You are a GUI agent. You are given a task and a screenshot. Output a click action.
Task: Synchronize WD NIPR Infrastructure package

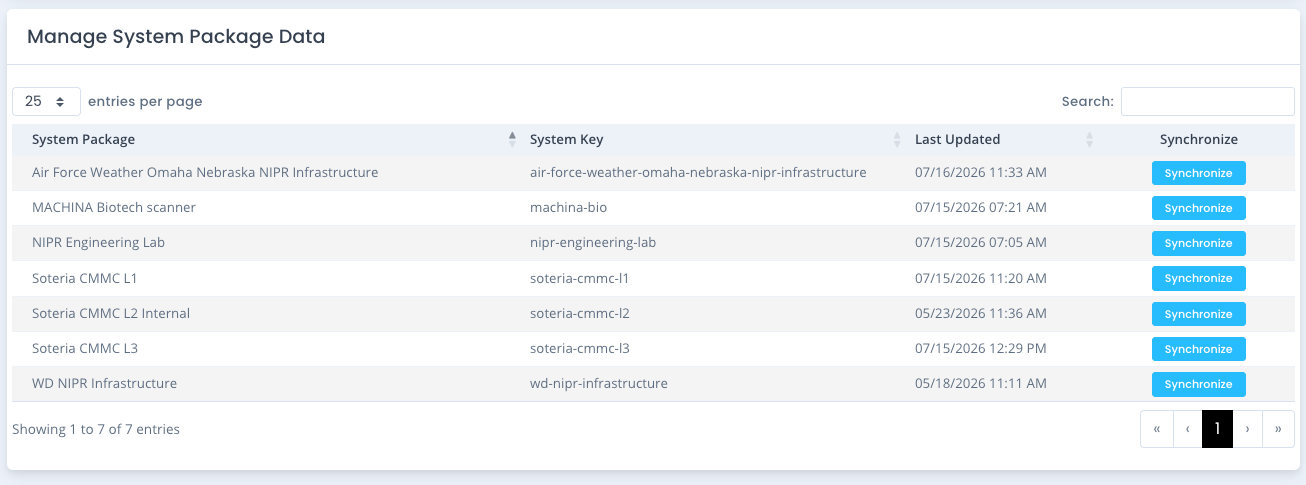click(1198, 384)
